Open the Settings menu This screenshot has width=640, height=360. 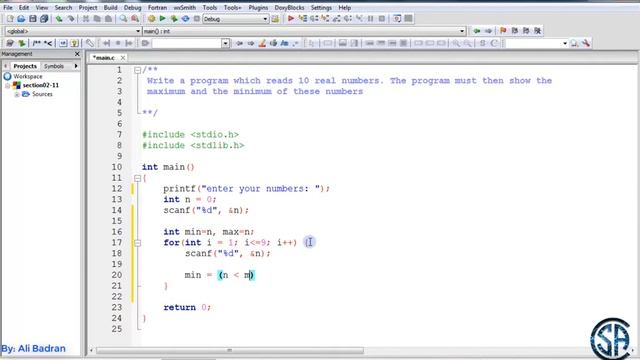point(321,7)
